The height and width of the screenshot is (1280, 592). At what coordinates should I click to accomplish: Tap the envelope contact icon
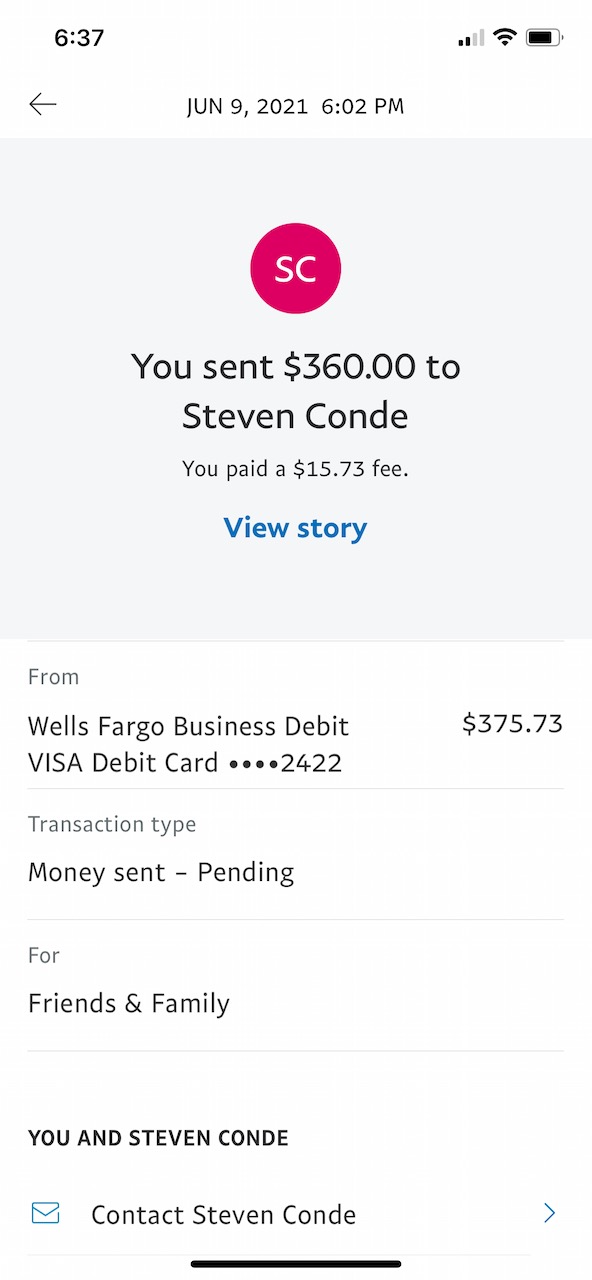click(45, 1214)
